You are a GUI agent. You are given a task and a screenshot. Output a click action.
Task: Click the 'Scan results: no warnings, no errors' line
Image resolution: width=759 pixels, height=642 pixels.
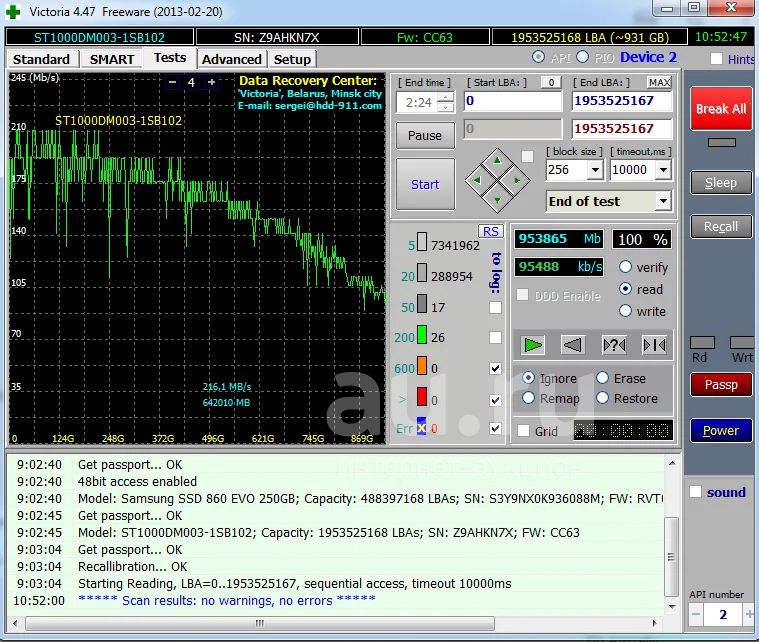pos(227,600)
